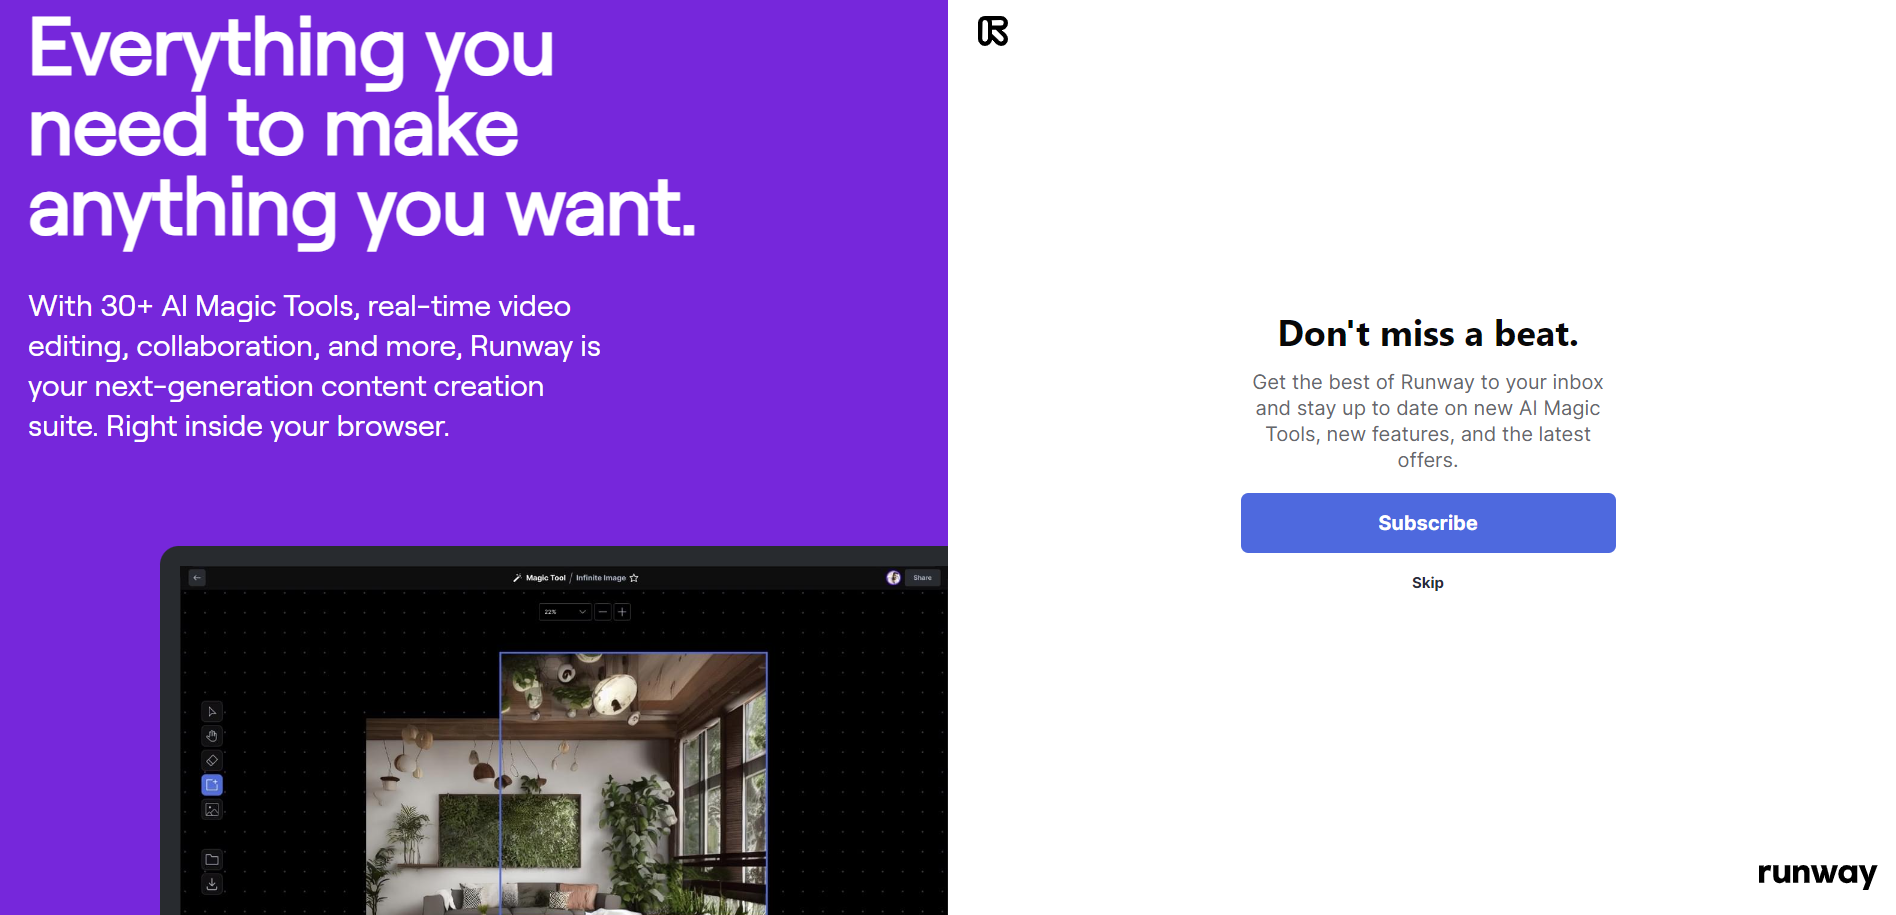
Task: Click the Magic Tool breadcrumb label
Action: coord(546,578)
